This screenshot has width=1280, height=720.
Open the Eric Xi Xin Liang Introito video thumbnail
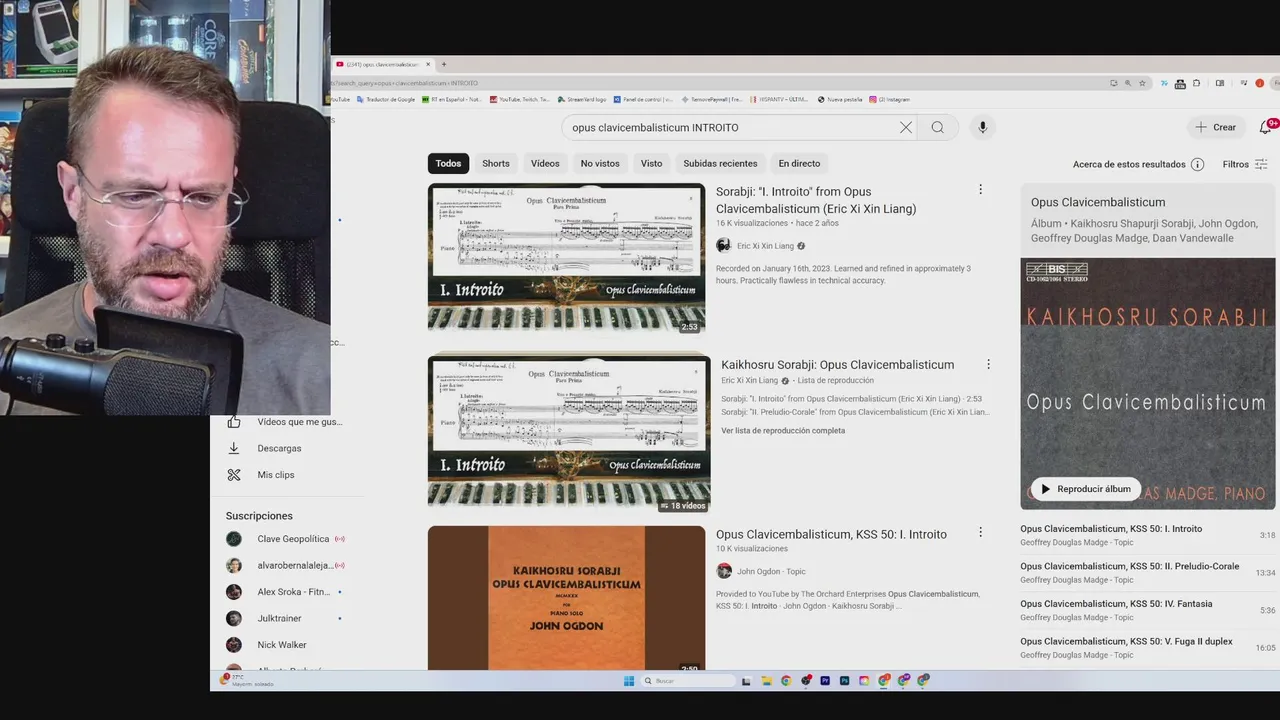click(566, 258)
